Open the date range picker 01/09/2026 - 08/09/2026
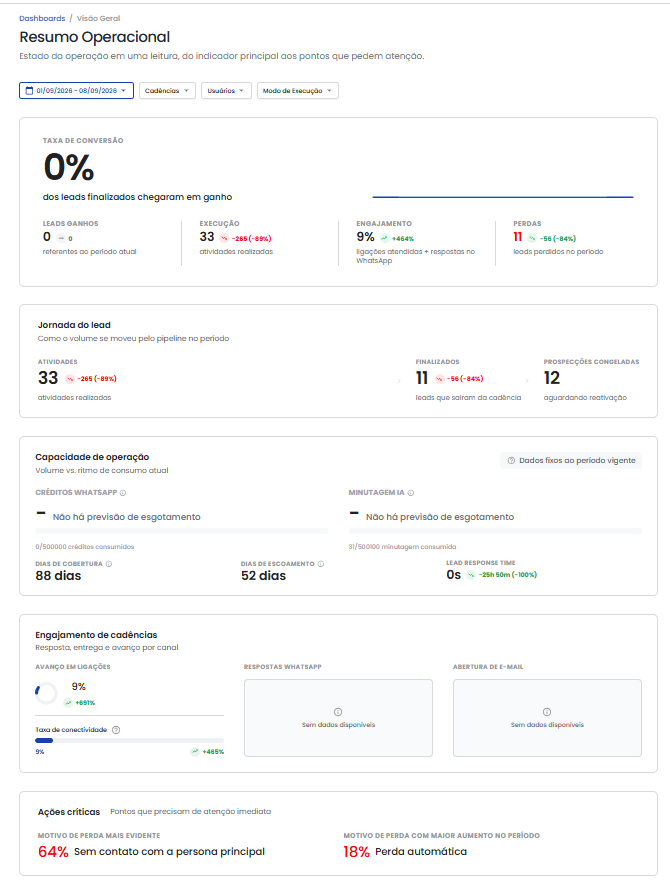 tap(76, 90)
